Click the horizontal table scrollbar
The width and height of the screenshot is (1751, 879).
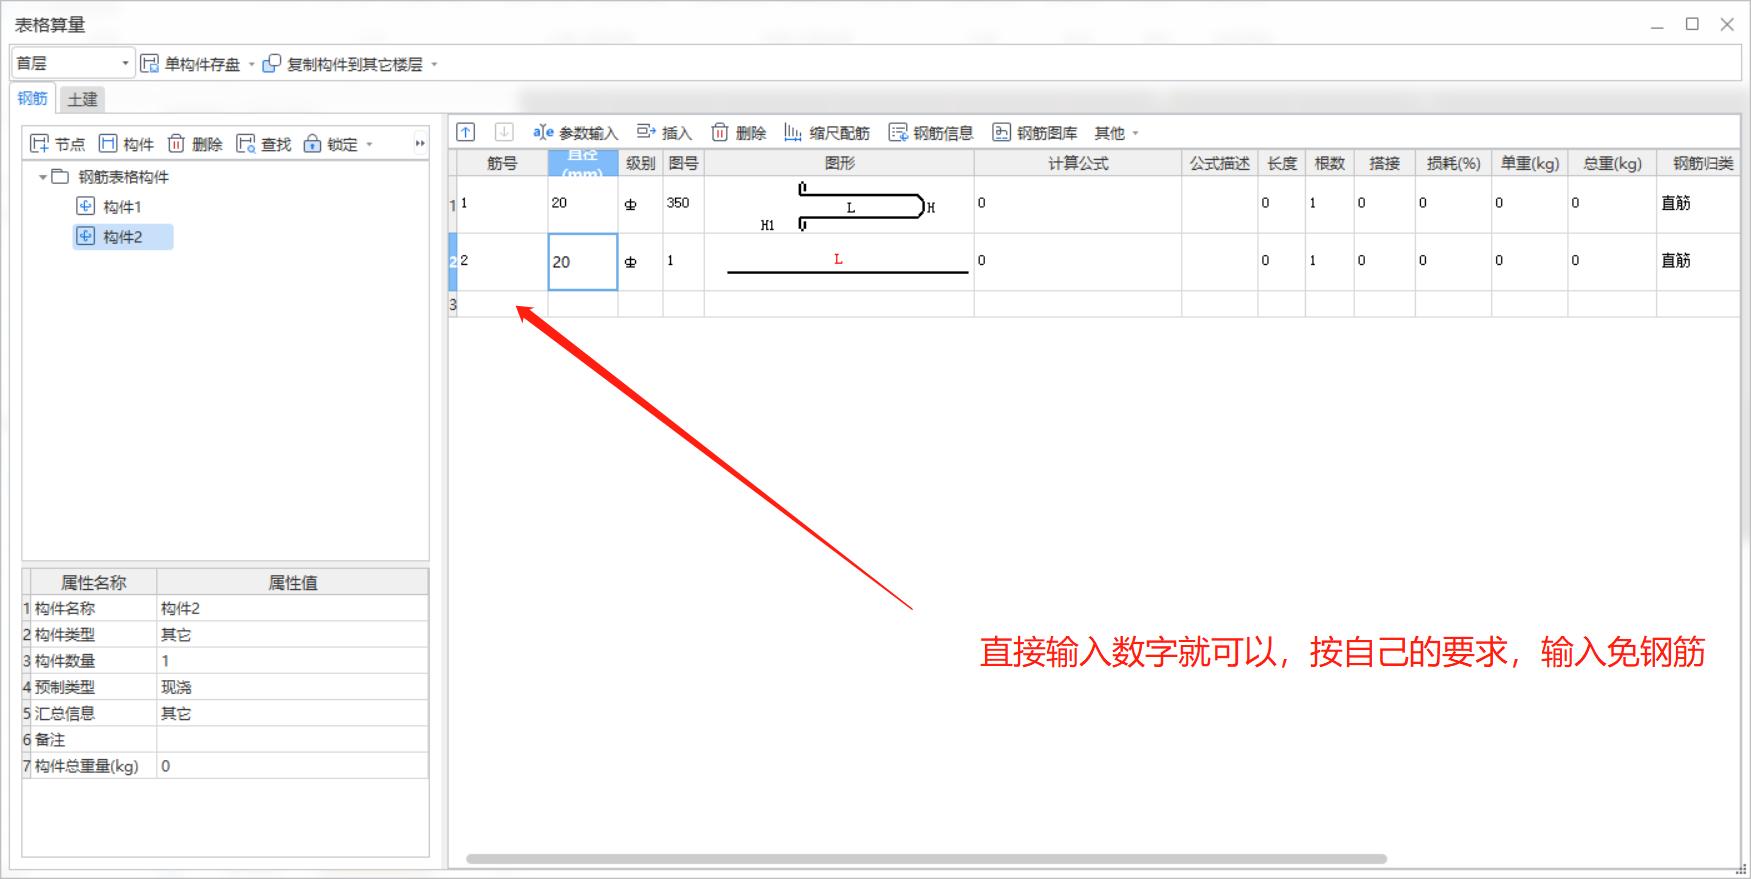point(926,859)
